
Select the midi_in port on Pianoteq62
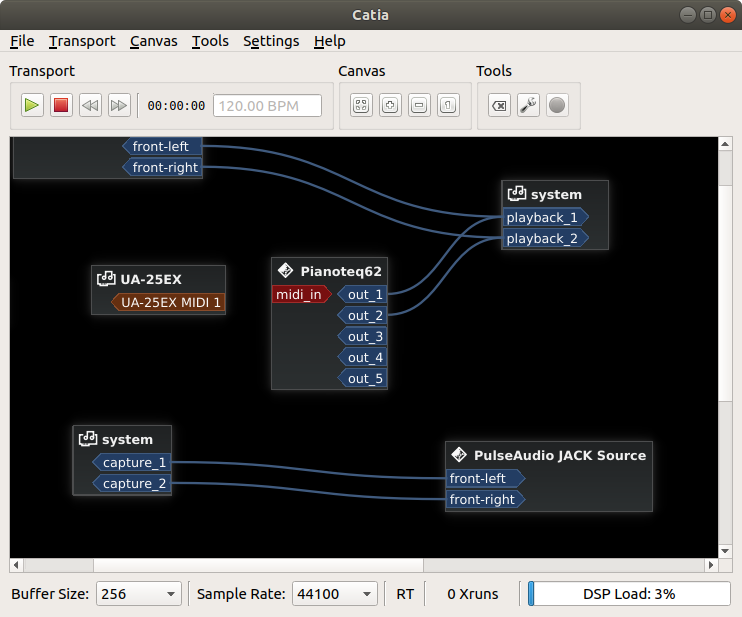tap(301, 294)
